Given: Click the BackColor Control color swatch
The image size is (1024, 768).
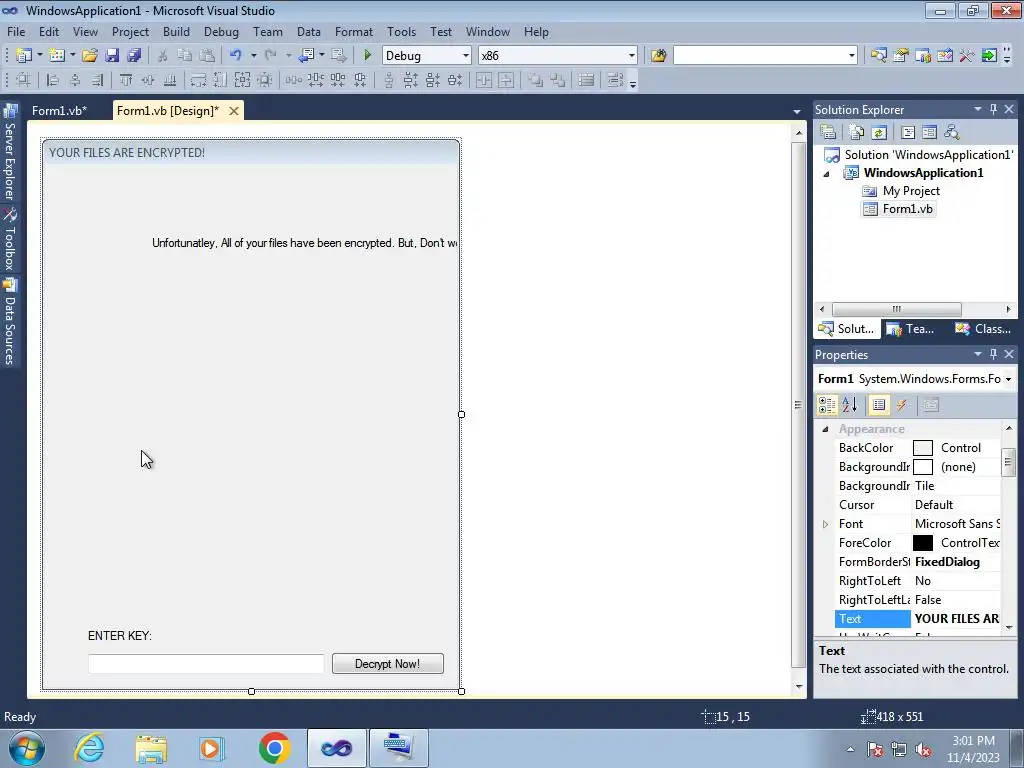Looking at the screenshot, I should (x=923, y=448).
